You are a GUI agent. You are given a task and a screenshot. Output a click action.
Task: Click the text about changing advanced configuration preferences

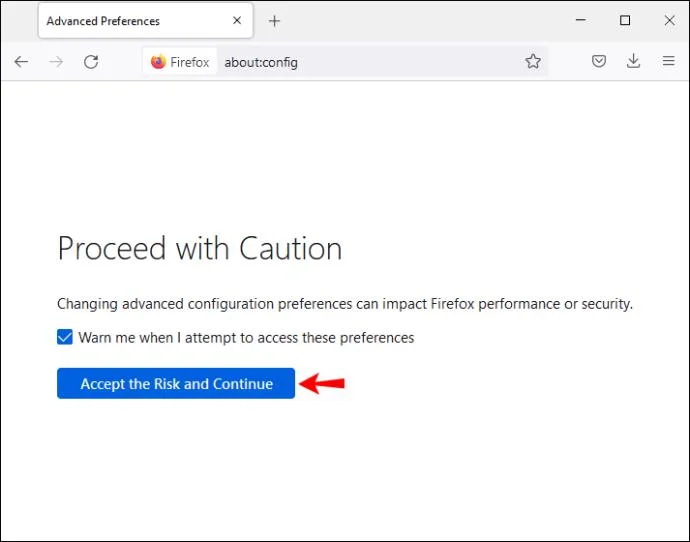tap(345, 304)
